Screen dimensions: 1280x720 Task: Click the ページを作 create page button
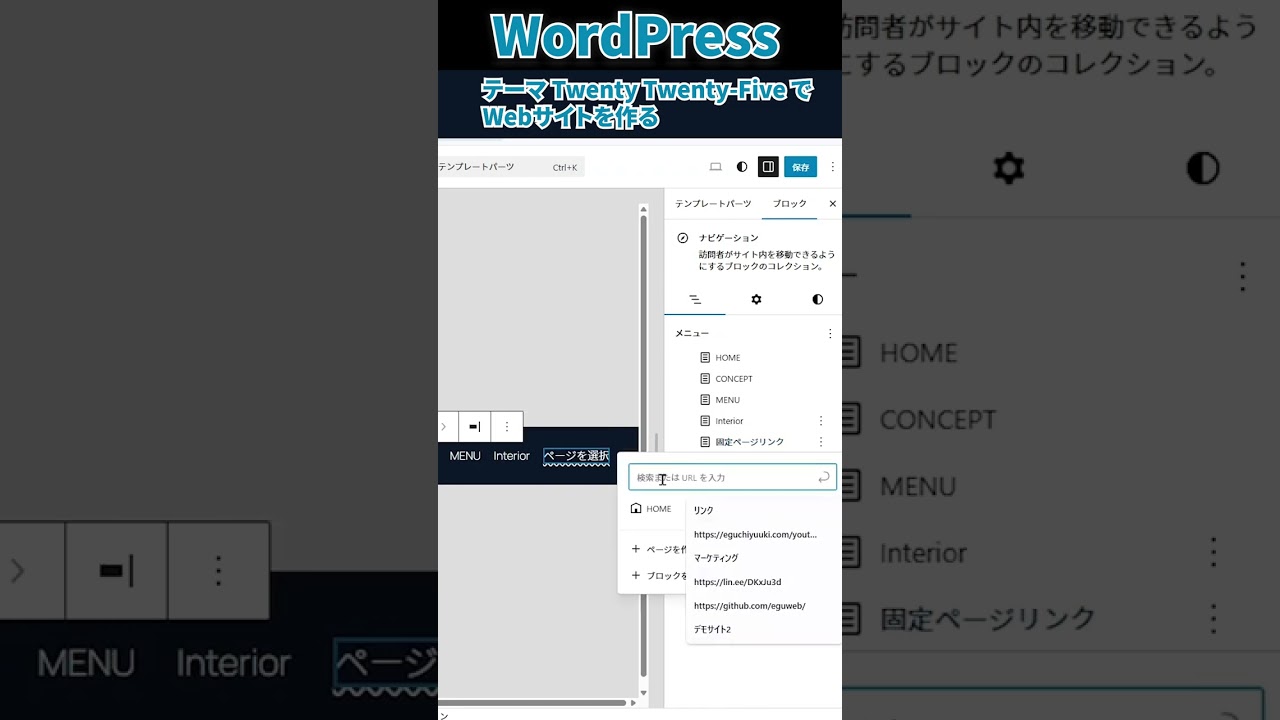pyautogui.click(x=658, y=549)
